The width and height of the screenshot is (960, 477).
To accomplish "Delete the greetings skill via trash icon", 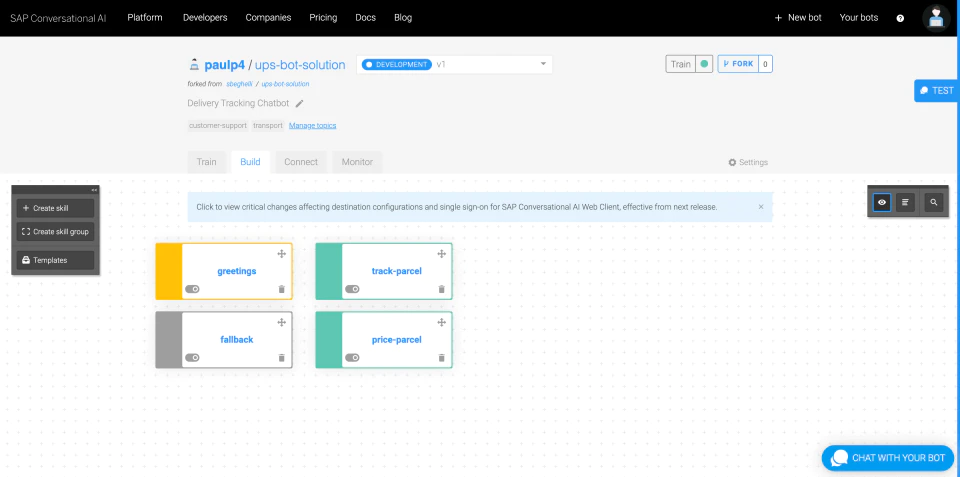I will pyautogui.click(x=282, y=289).
